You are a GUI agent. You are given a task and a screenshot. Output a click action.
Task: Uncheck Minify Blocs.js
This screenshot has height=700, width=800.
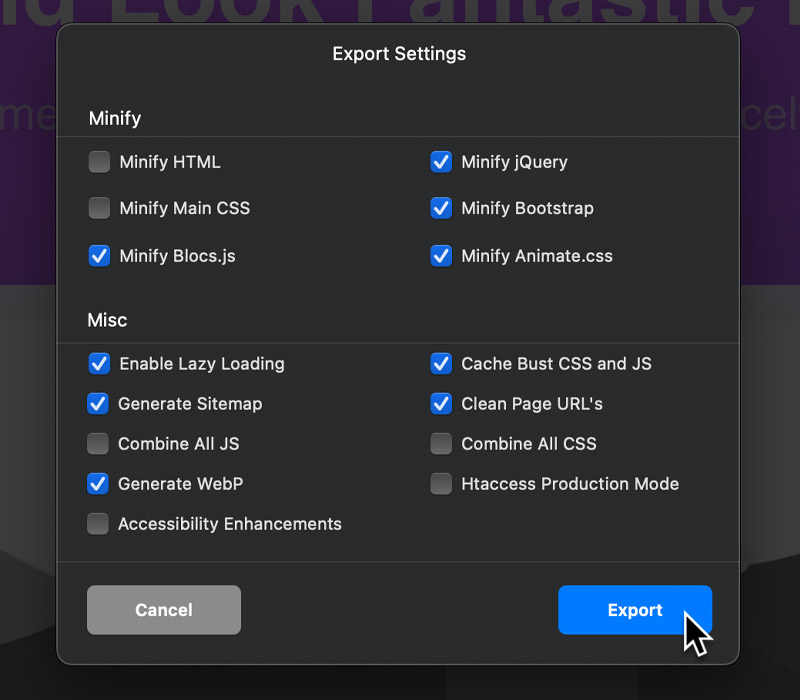click(x=99, y=256)
